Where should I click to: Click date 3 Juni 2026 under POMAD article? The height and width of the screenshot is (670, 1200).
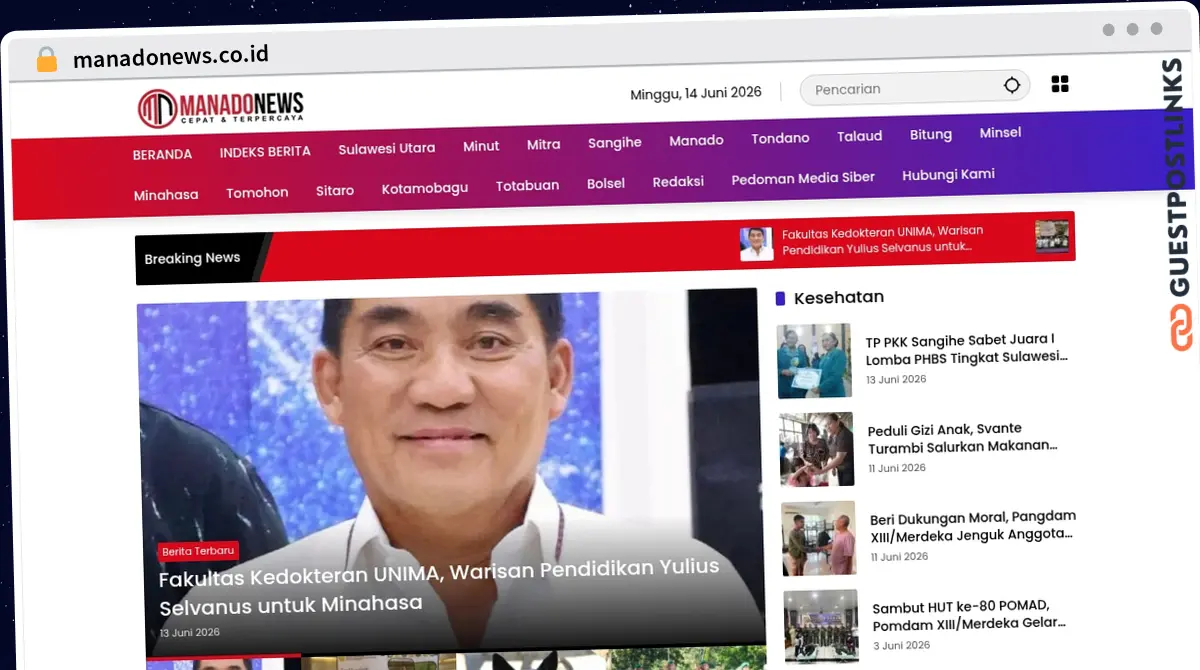pos(900,646)
